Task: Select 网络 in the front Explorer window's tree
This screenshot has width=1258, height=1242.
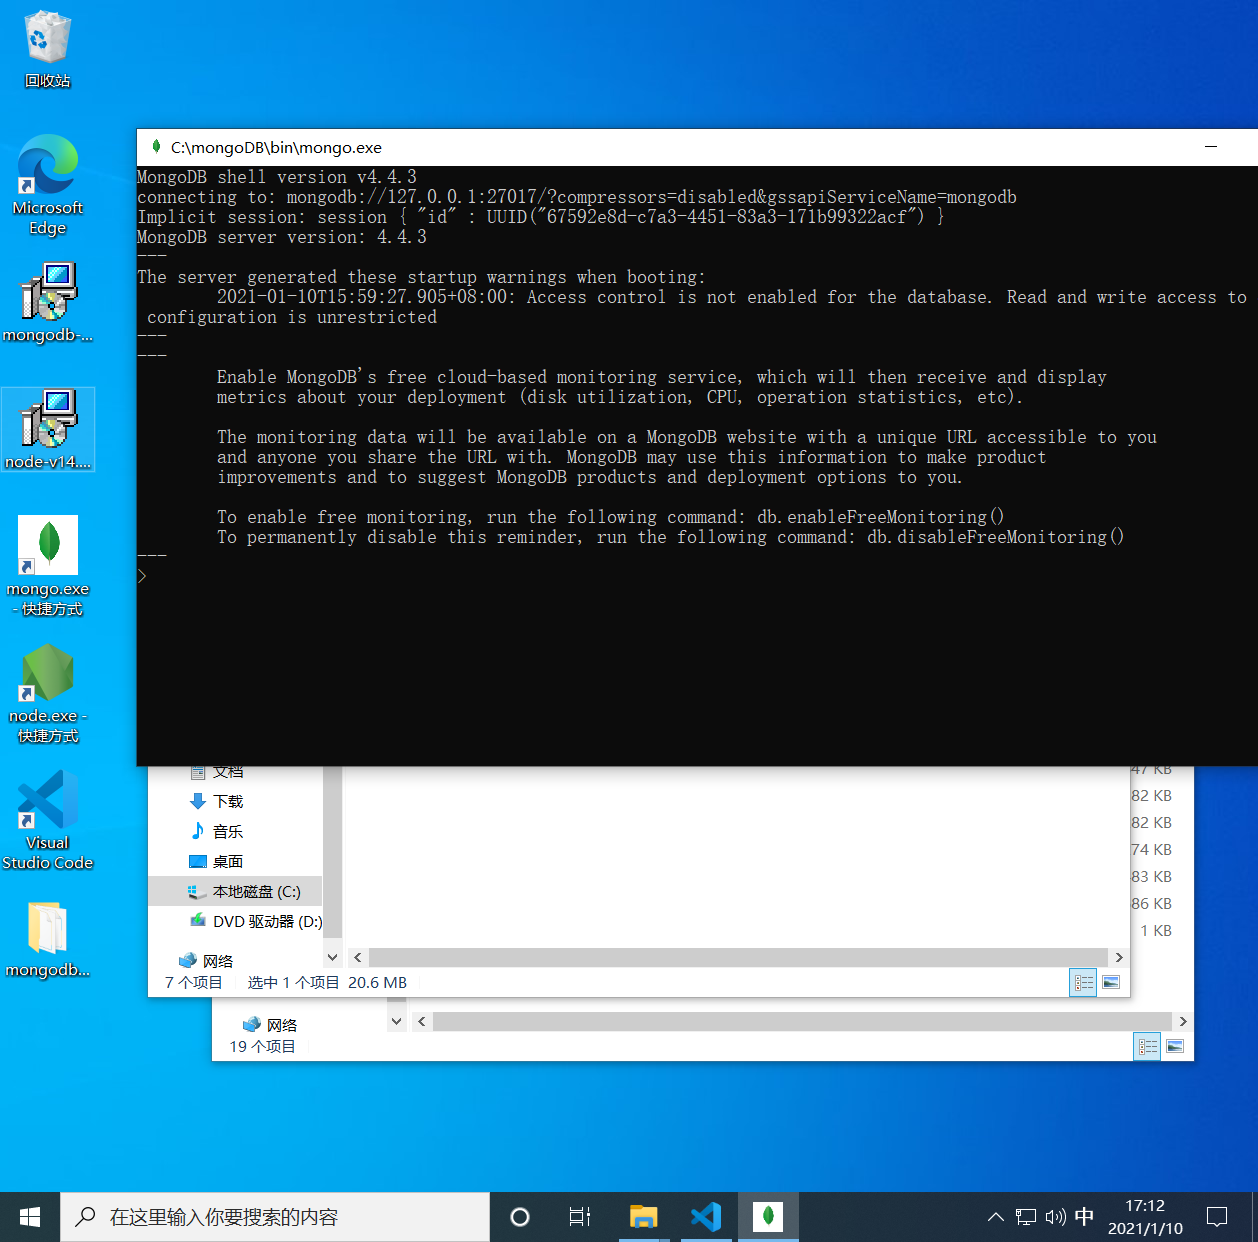Action: [x=206, y=961]
